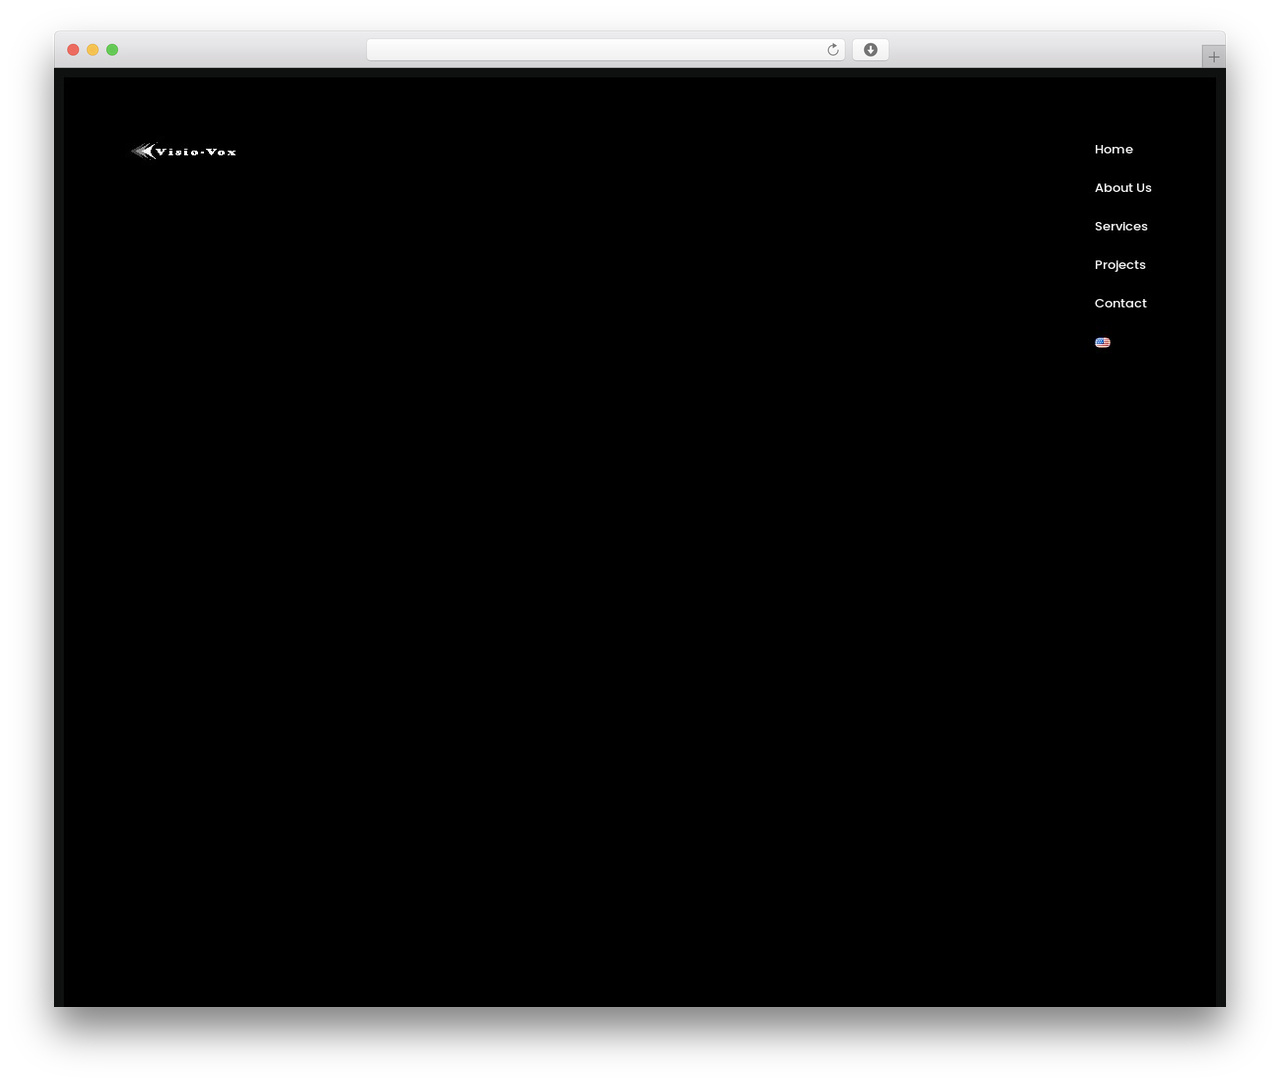This screenshot has width=1280, height=1084.
Task: Navigate to the Services menu item
Action: click(1121, 226)
